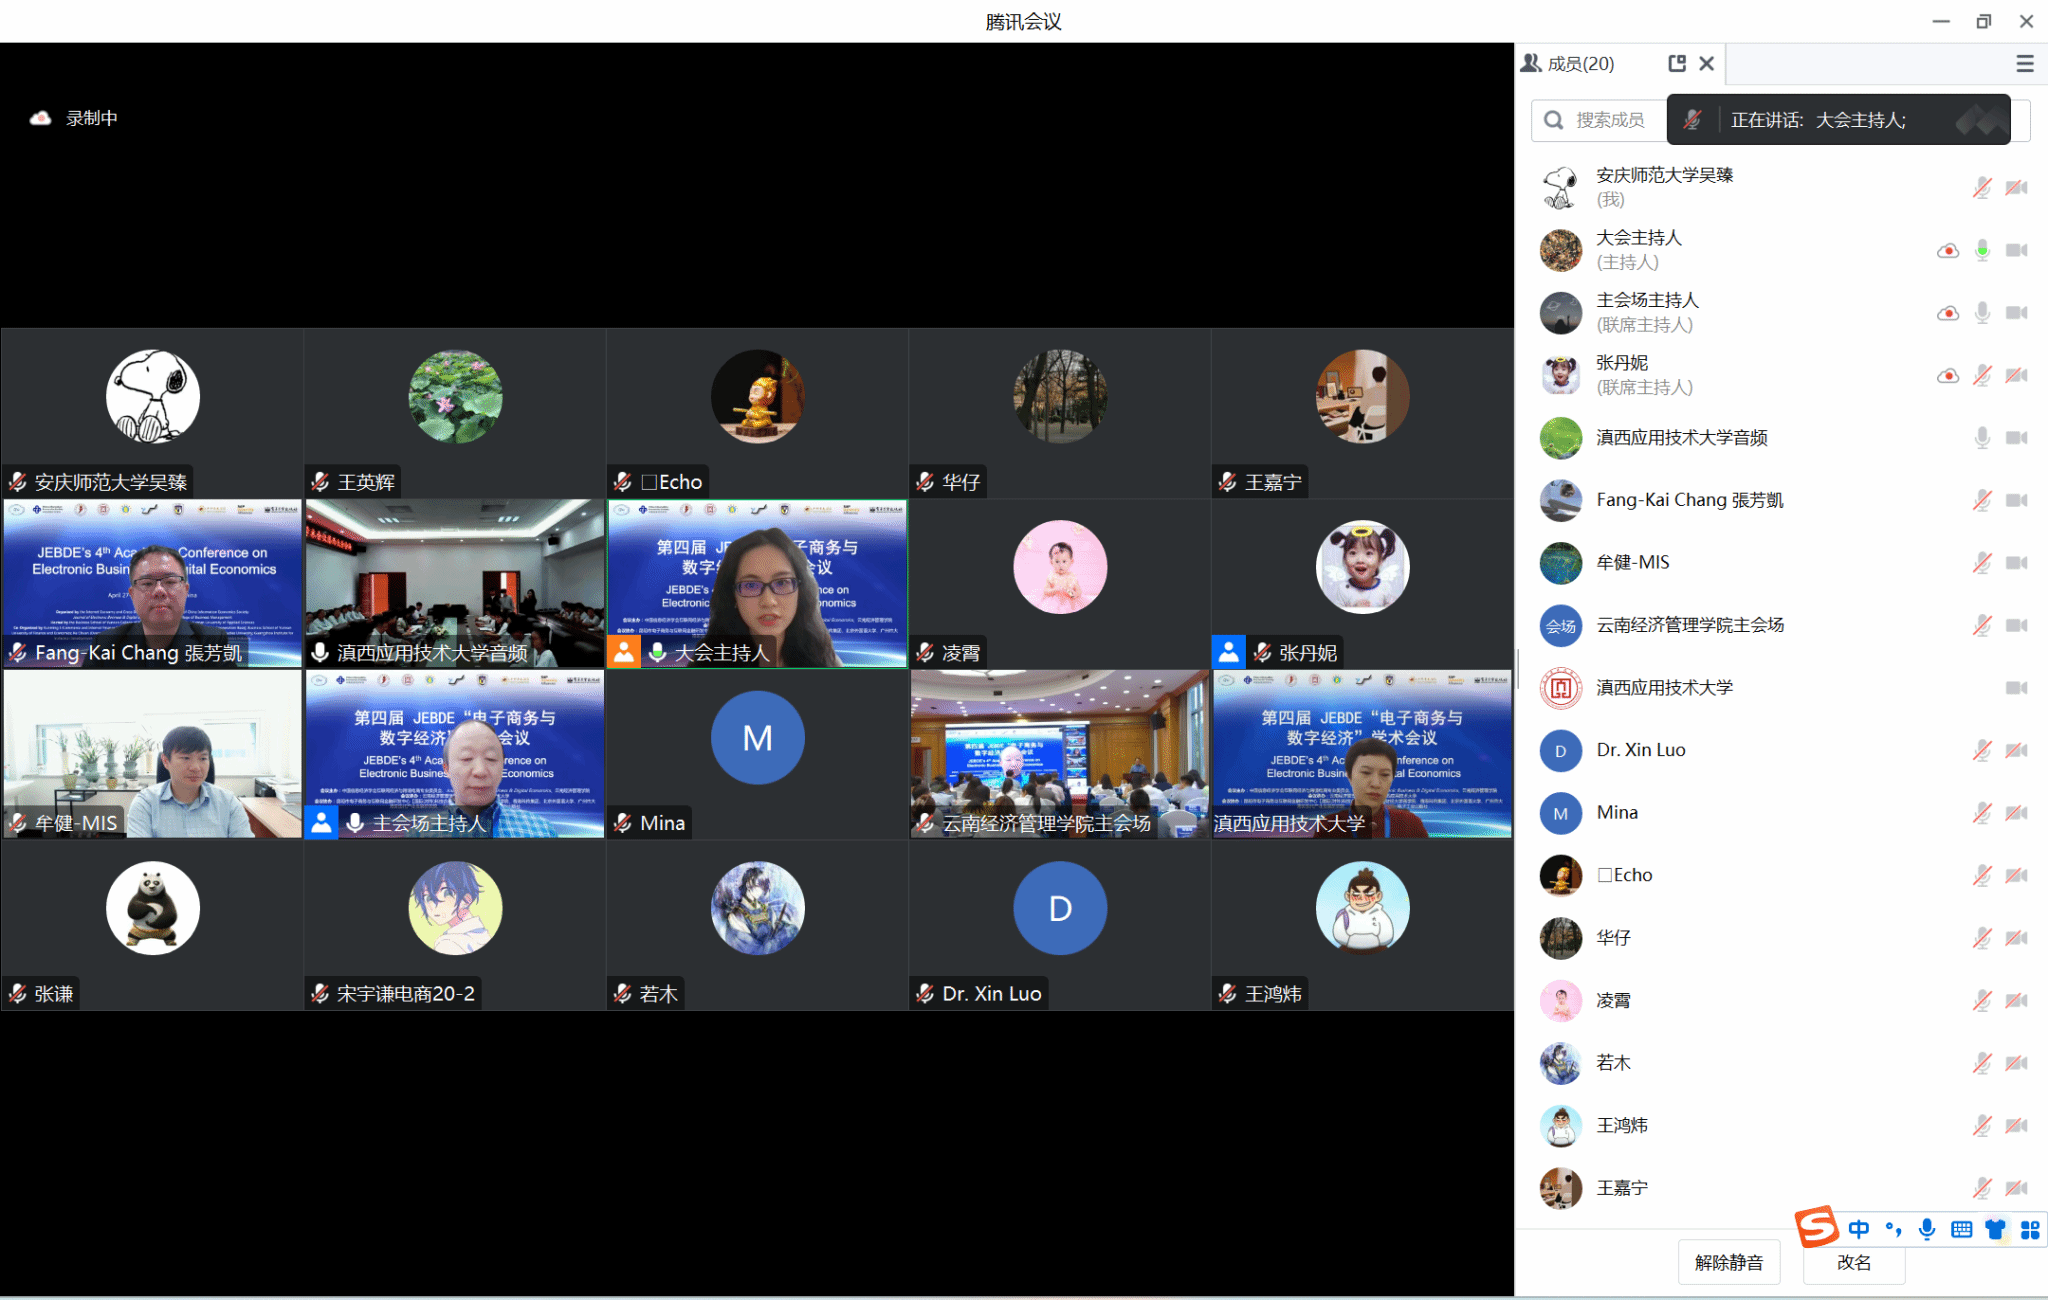The height and width of the screenshot is (1300, 2048).
Task: Click Sogou IME microphone voice input icon
Action: point(1927,1230)
